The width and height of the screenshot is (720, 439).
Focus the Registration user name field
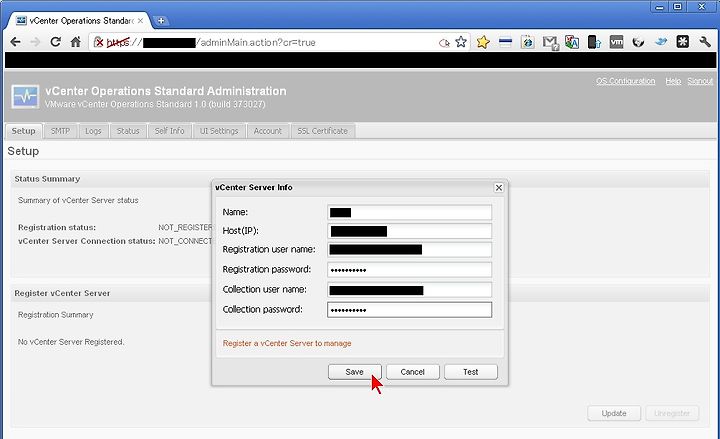pyautogui.click(x=410, y=249)
